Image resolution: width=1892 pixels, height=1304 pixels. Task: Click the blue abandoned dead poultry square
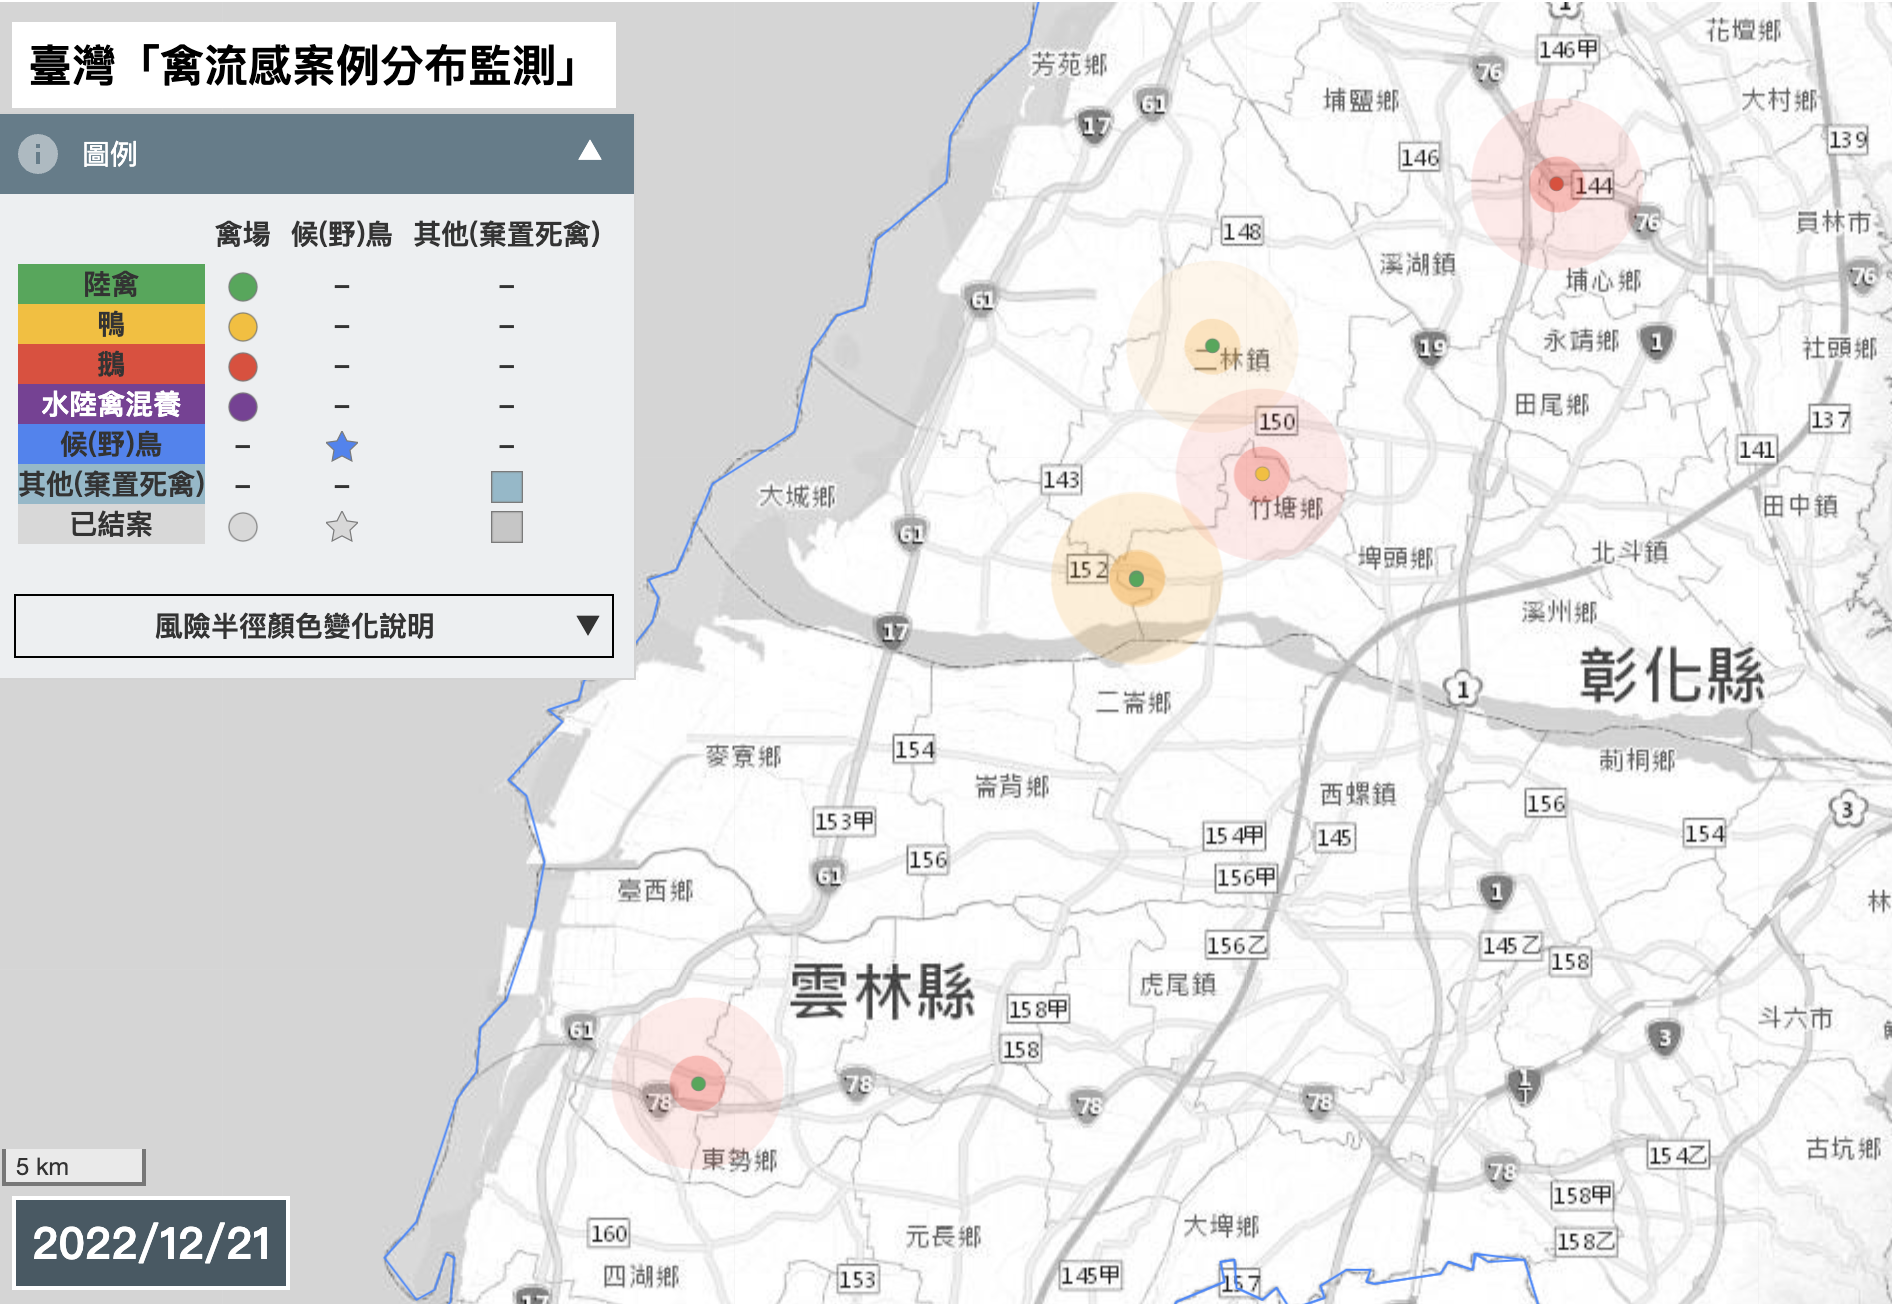click(x=507, y=487)
